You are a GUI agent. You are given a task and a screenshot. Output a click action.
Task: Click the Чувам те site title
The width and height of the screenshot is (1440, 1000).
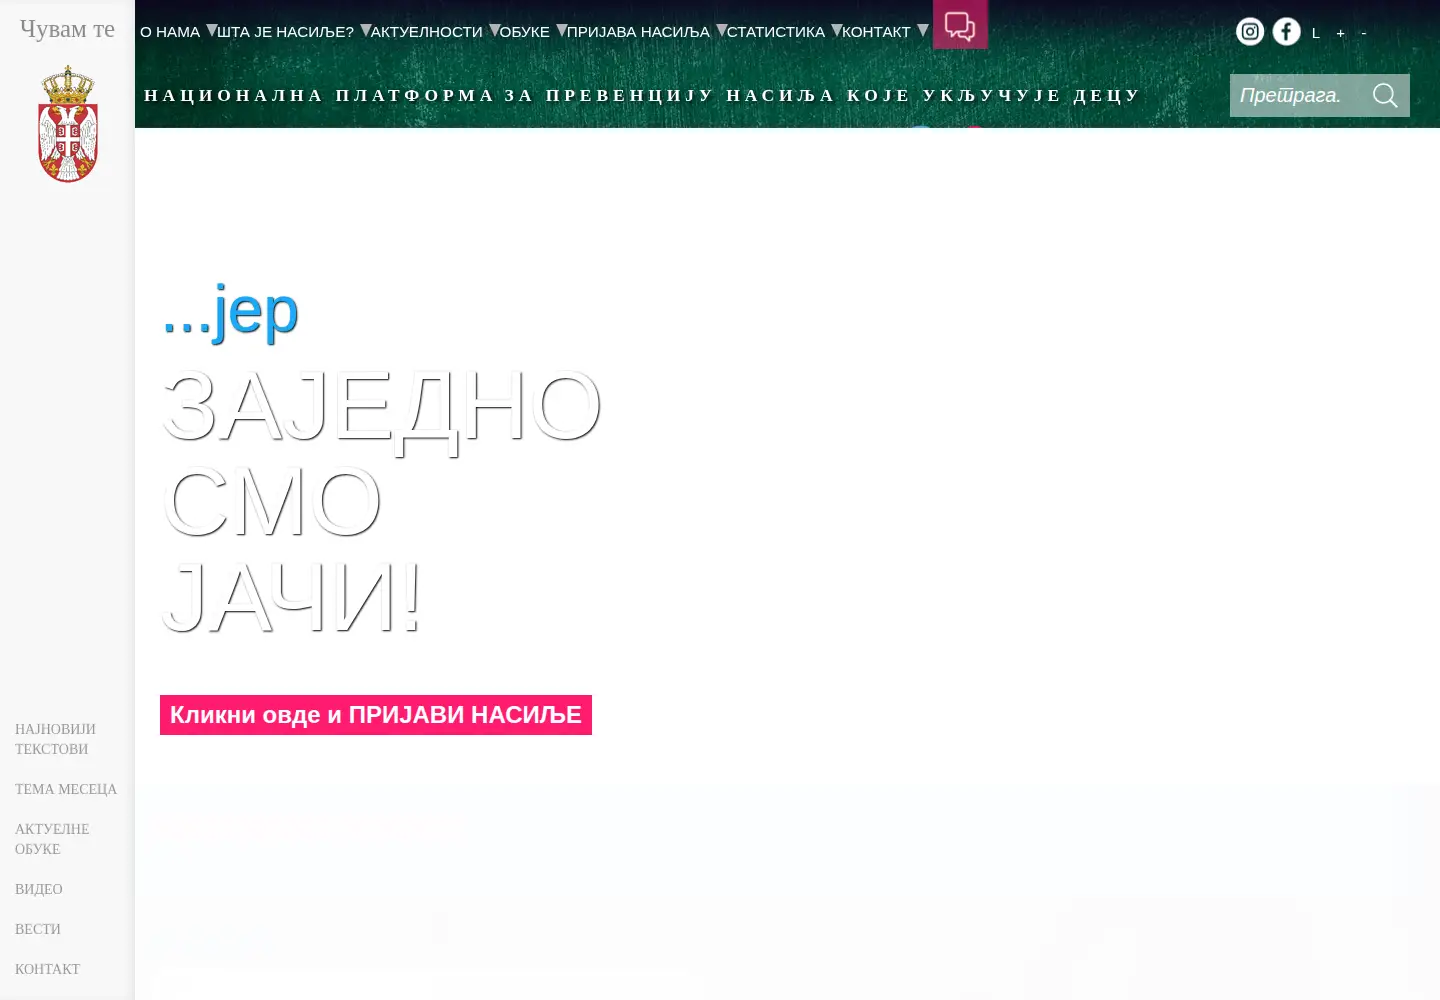click(x=67, y=29)
